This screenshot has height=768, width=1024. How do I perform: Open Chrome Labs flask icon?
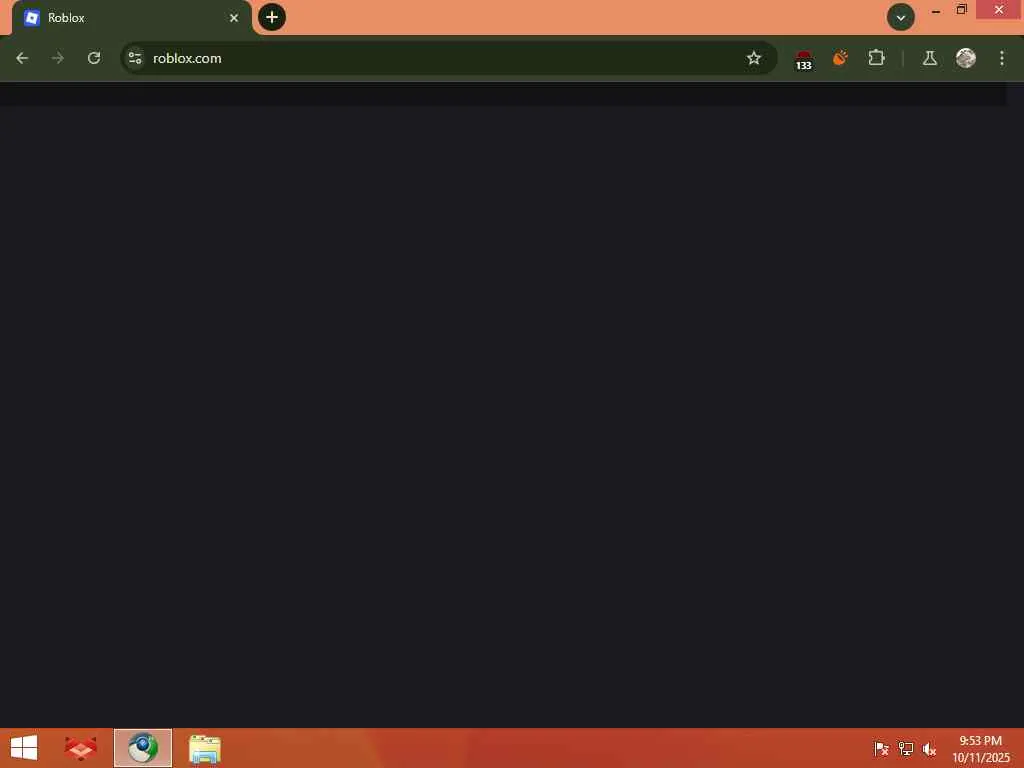click(930, 58)
